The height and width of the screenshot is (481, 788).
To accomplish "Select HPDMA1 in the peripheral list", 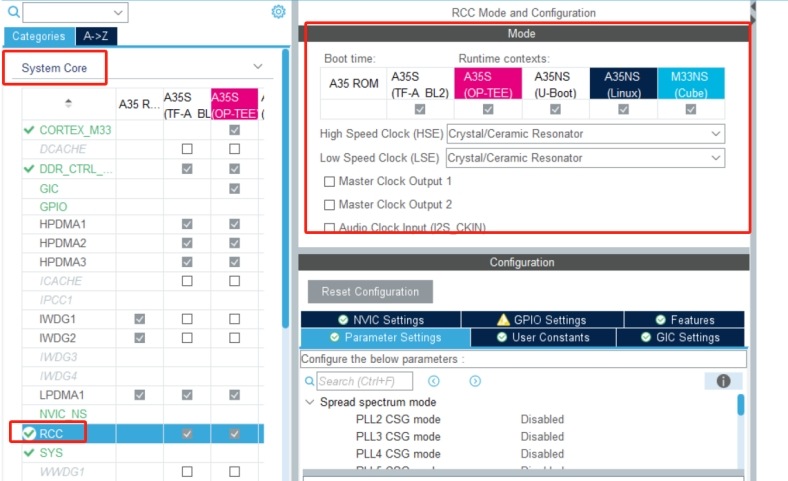I will coord(63,225).
